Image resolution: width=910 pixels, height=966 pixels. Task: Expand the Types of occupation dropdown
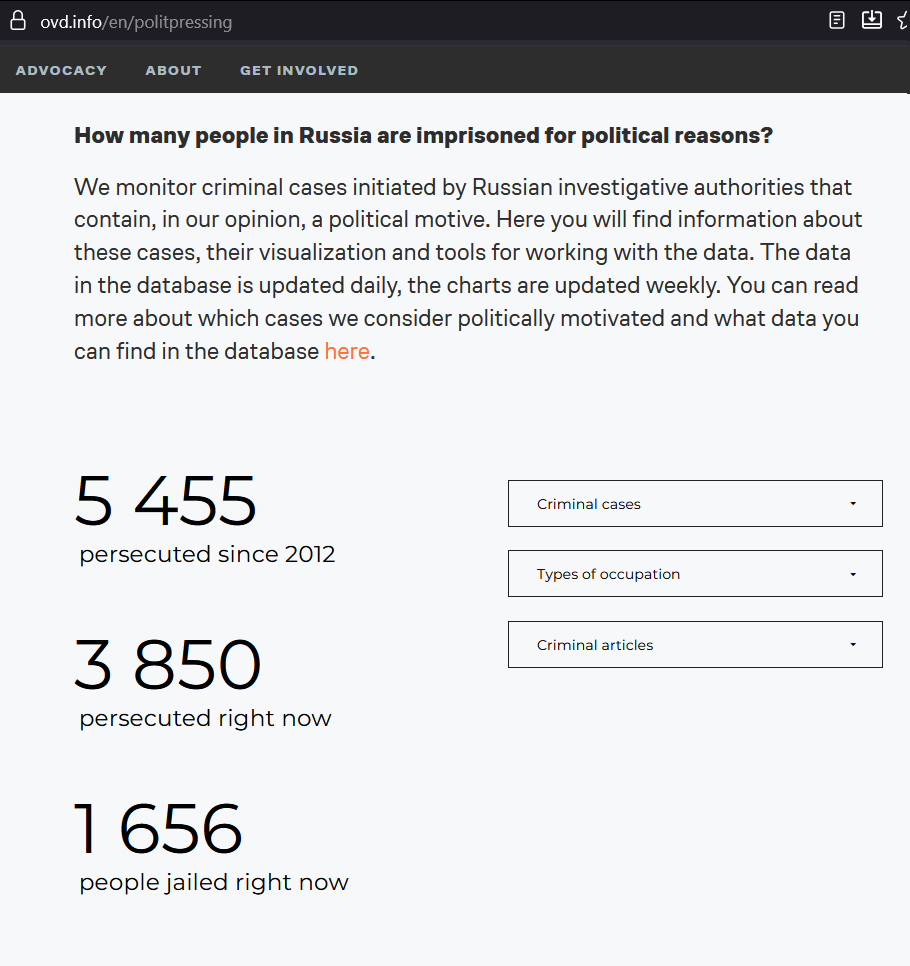tap(694, 574)
